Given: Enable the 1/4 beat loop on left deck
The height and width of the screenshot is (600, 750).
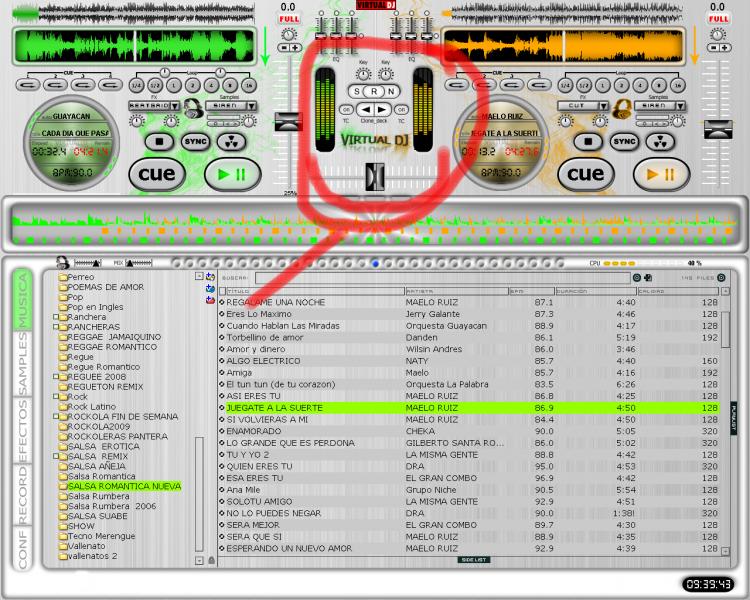Looking at the screenshot, I should click(x=136, y=86).
